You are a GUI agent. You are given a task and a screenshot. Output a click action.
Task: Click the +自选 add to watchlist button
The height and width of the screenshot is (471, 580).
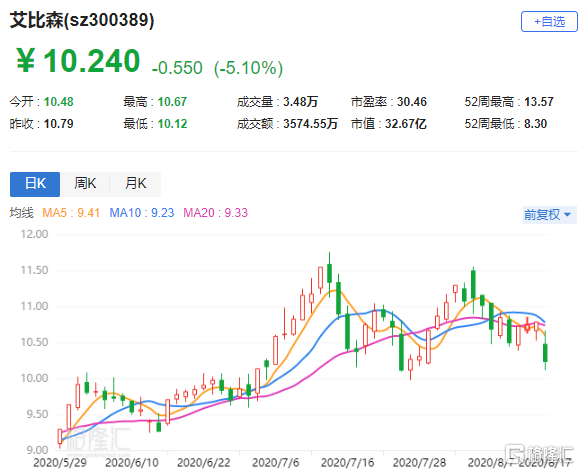[549, 22]
